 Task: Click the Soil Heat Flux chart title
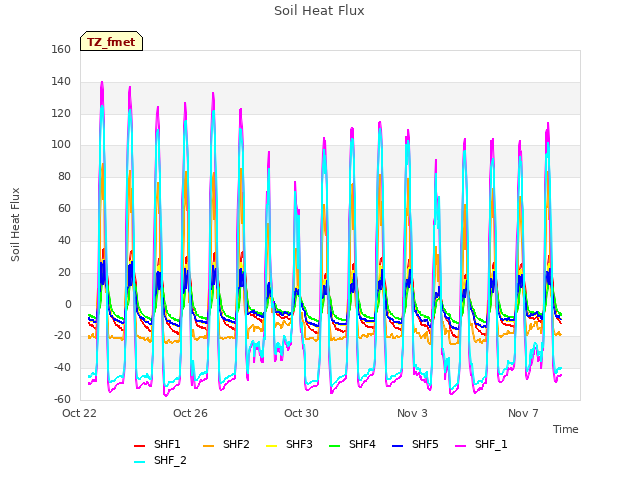[x=319, y=11]
